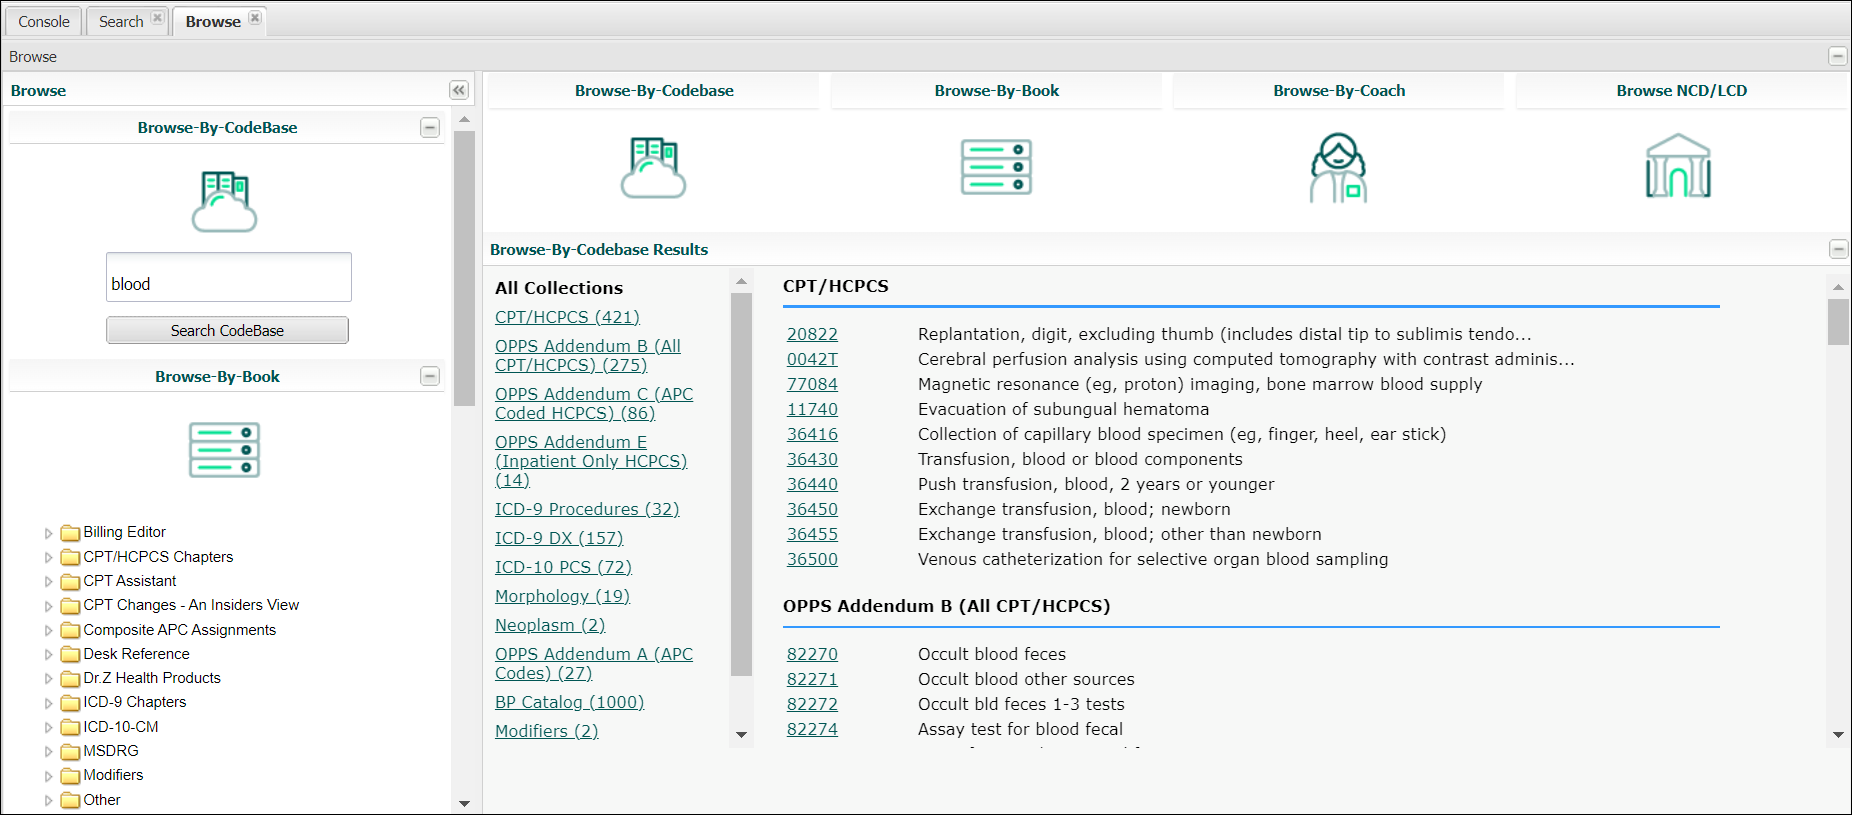1852x815 pixels.
Task: Open the Browse-By-Coach person icon
Action: [1338, 168]
